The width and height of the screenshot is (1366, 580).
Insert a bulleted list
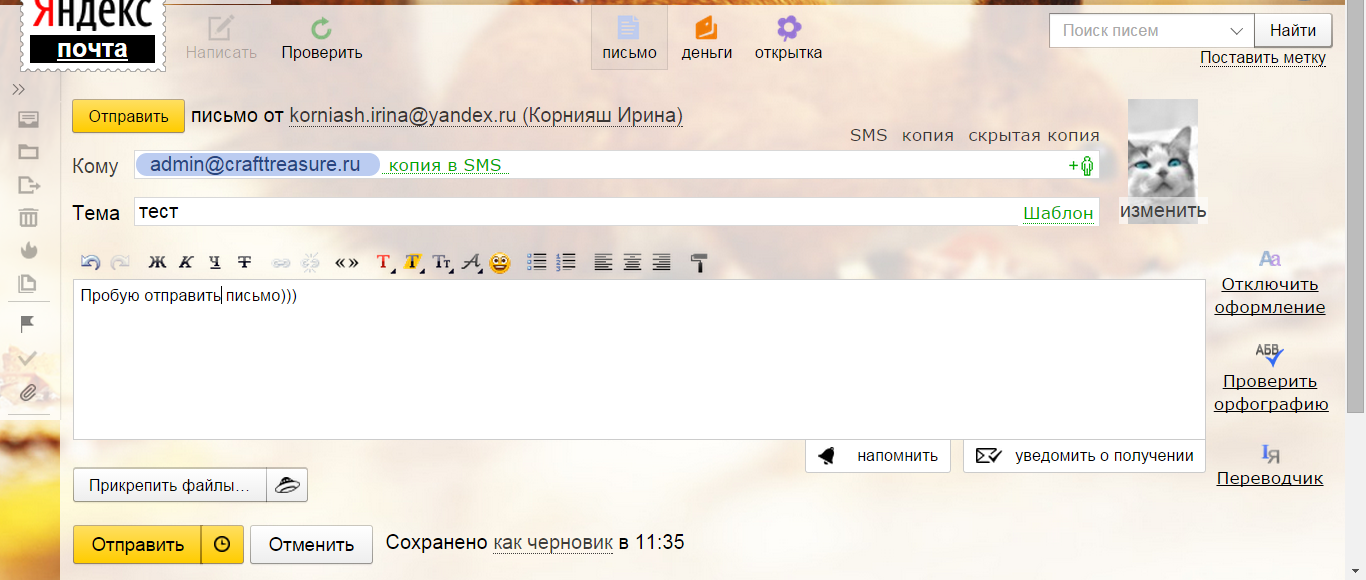point(537,262)
